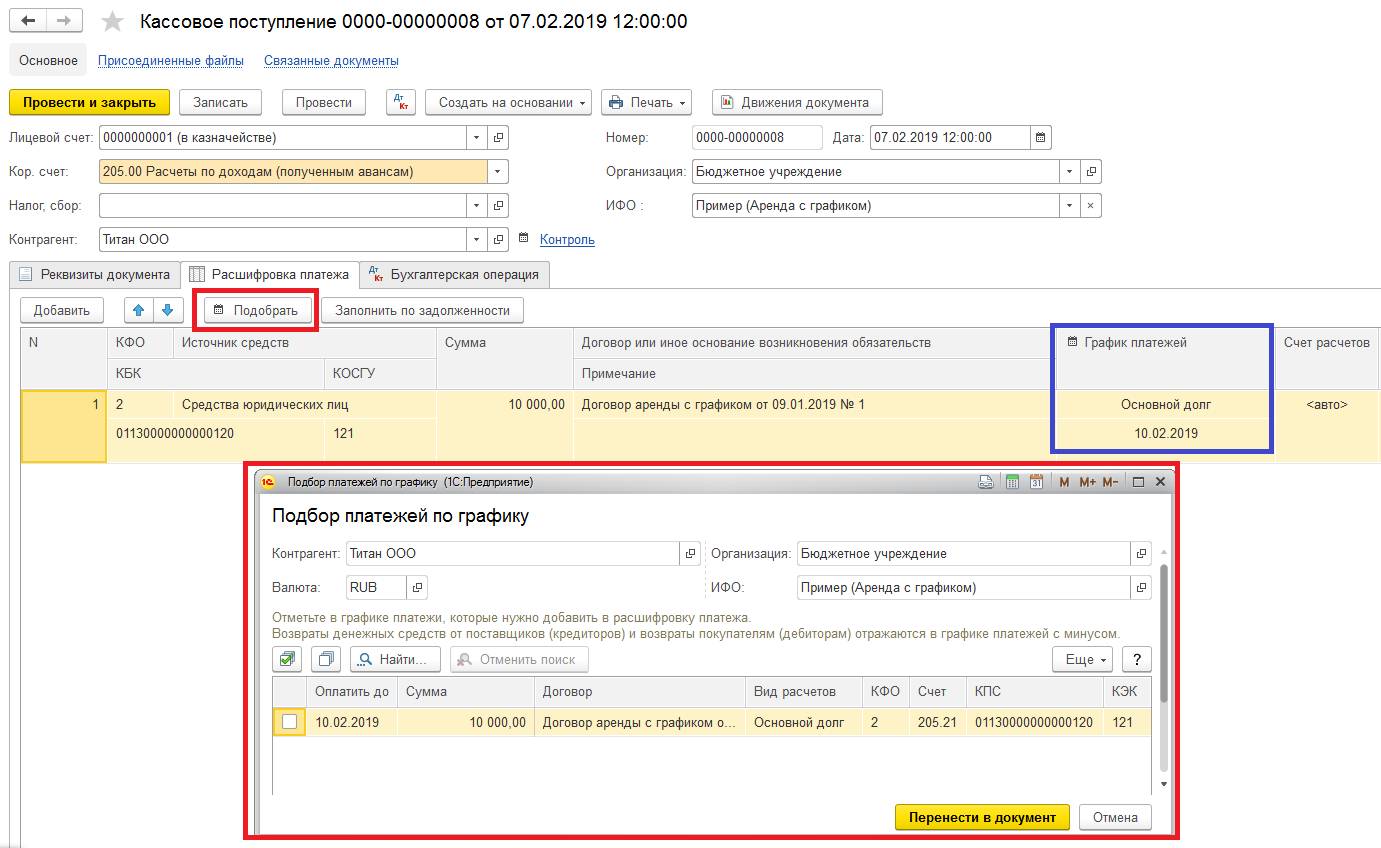Select the Основное navigation tab
The height and width of the screenshot is (848, 1381).
coord(48,60)
